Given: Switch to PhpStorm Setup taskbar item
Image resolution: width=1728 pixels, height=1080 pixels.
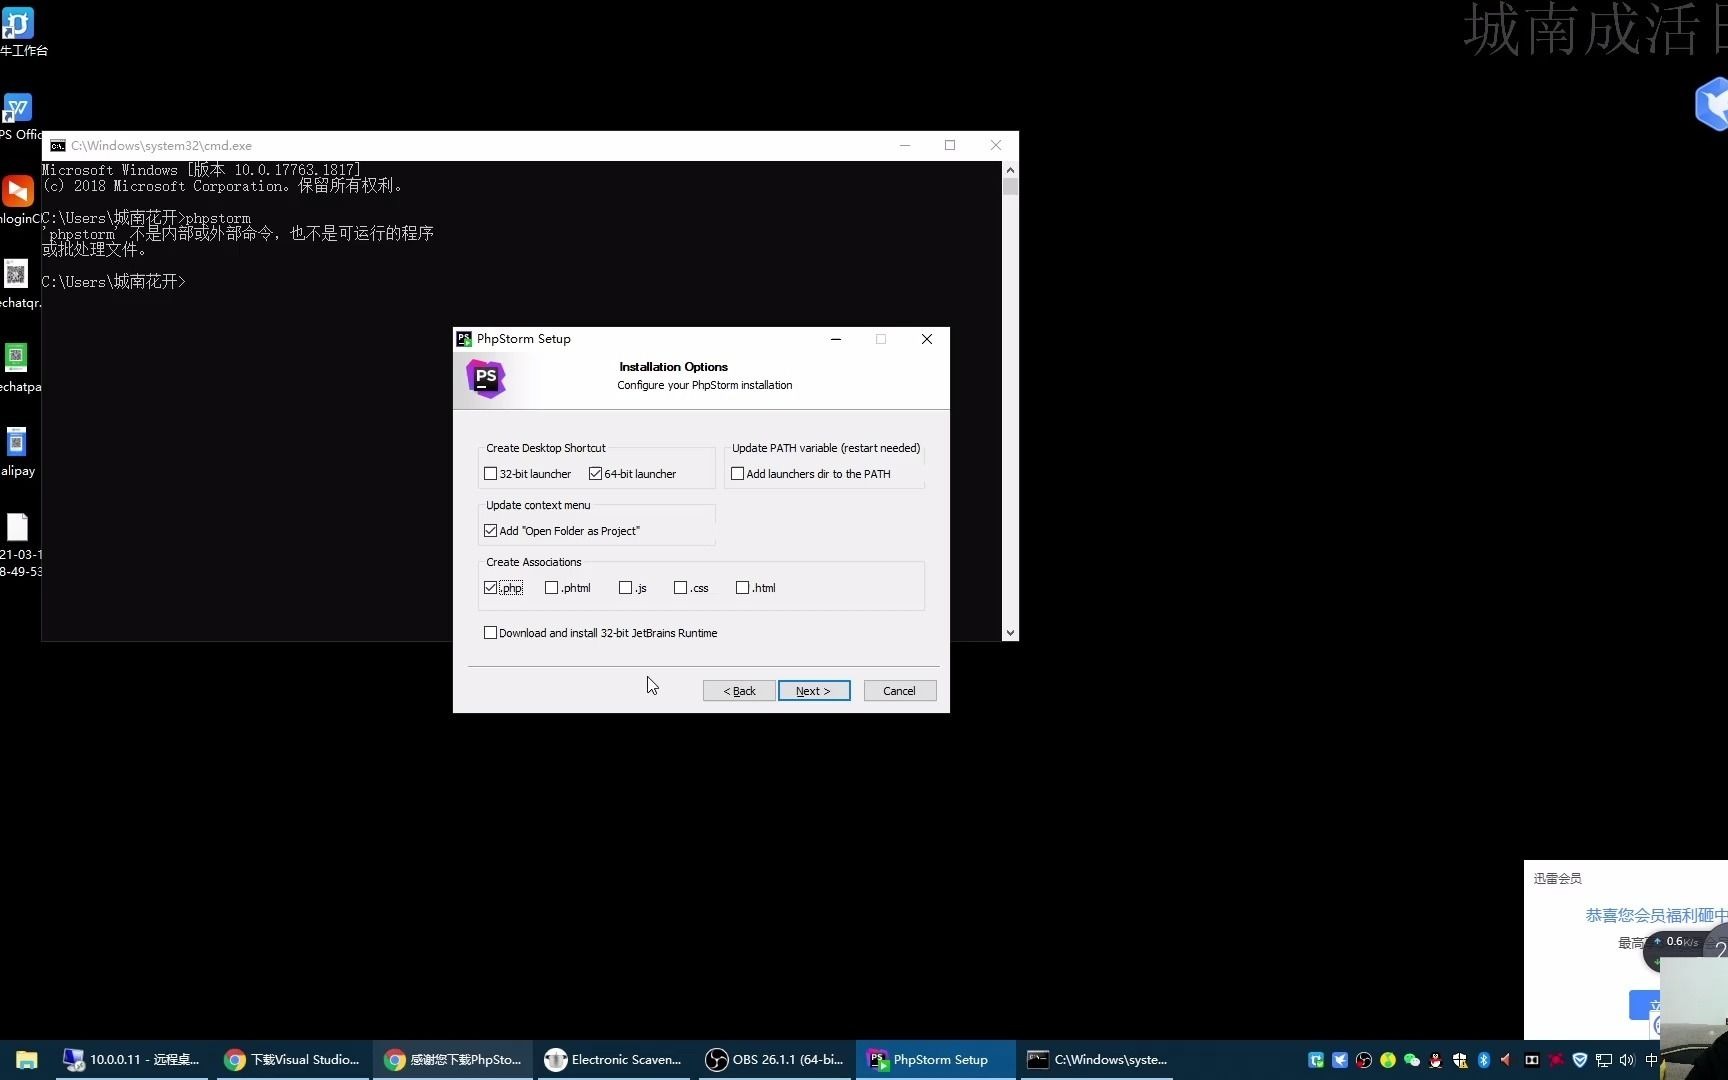Looking at the screenshot, I should (x=936, y=1060).
